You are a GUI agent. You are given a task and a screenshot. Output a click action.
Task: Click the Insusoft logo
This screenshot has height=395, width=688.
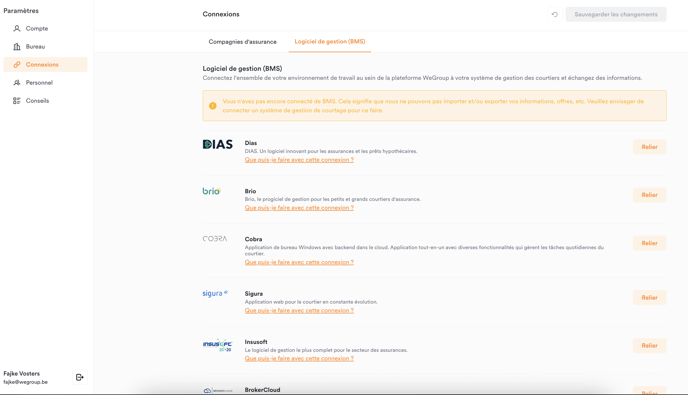tap(217, 345)
